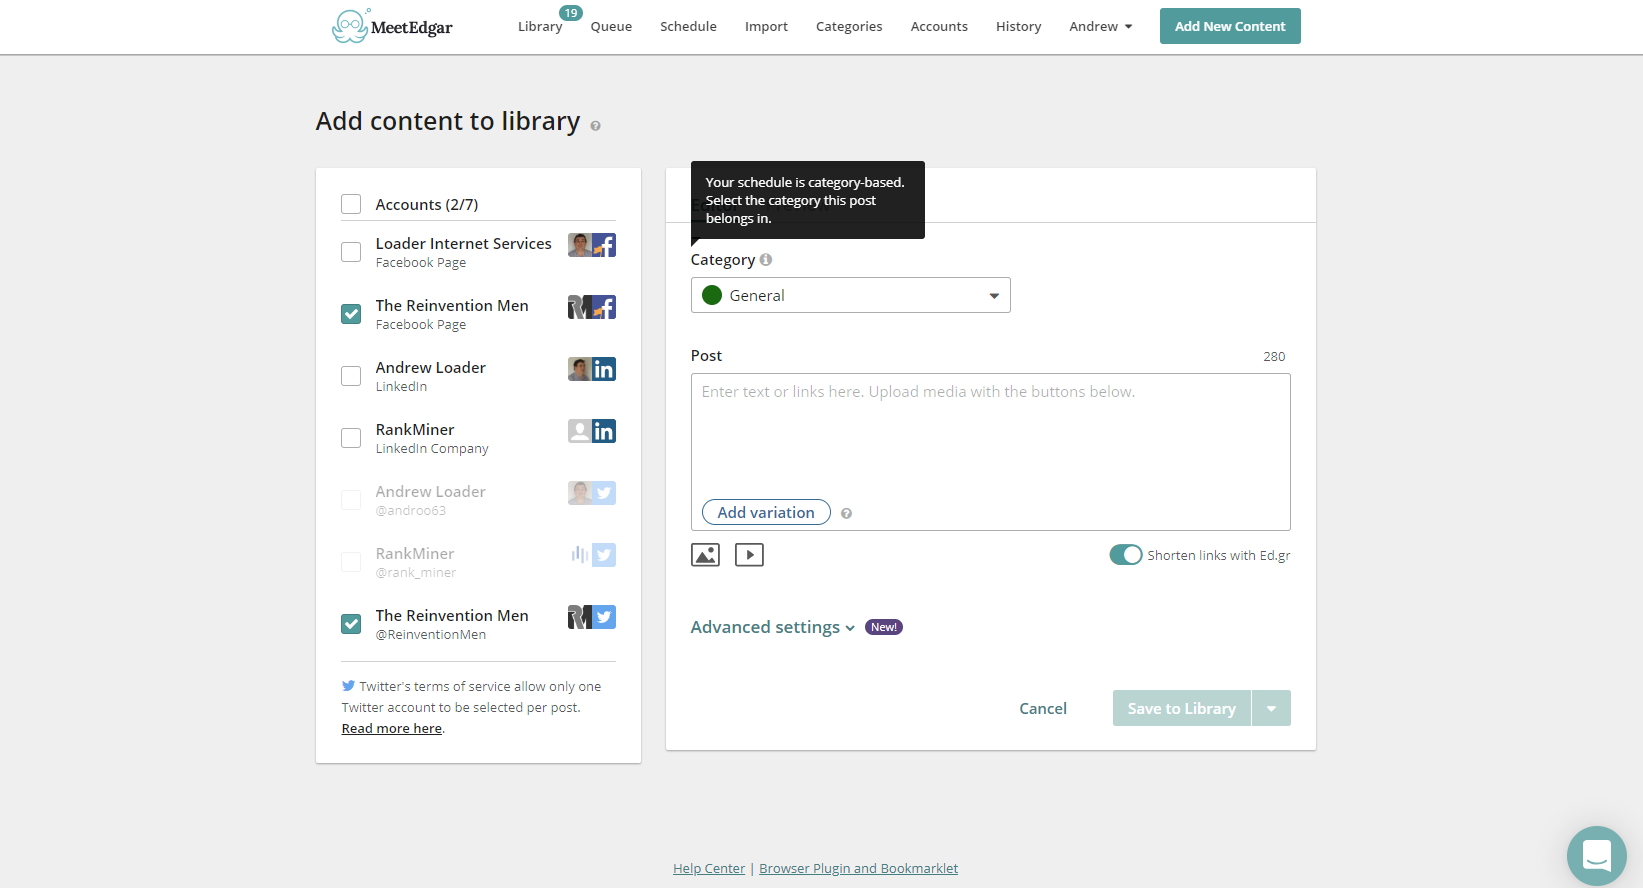Check RankMiner @rank_miner account
Image resolution: width=1643 pixels, height=888 pixels.
pos(351,562)
